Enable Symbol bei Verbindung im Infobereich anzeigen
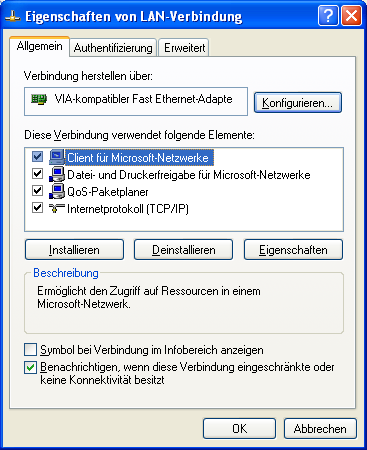367x450 pixels. tap(30, 350)
